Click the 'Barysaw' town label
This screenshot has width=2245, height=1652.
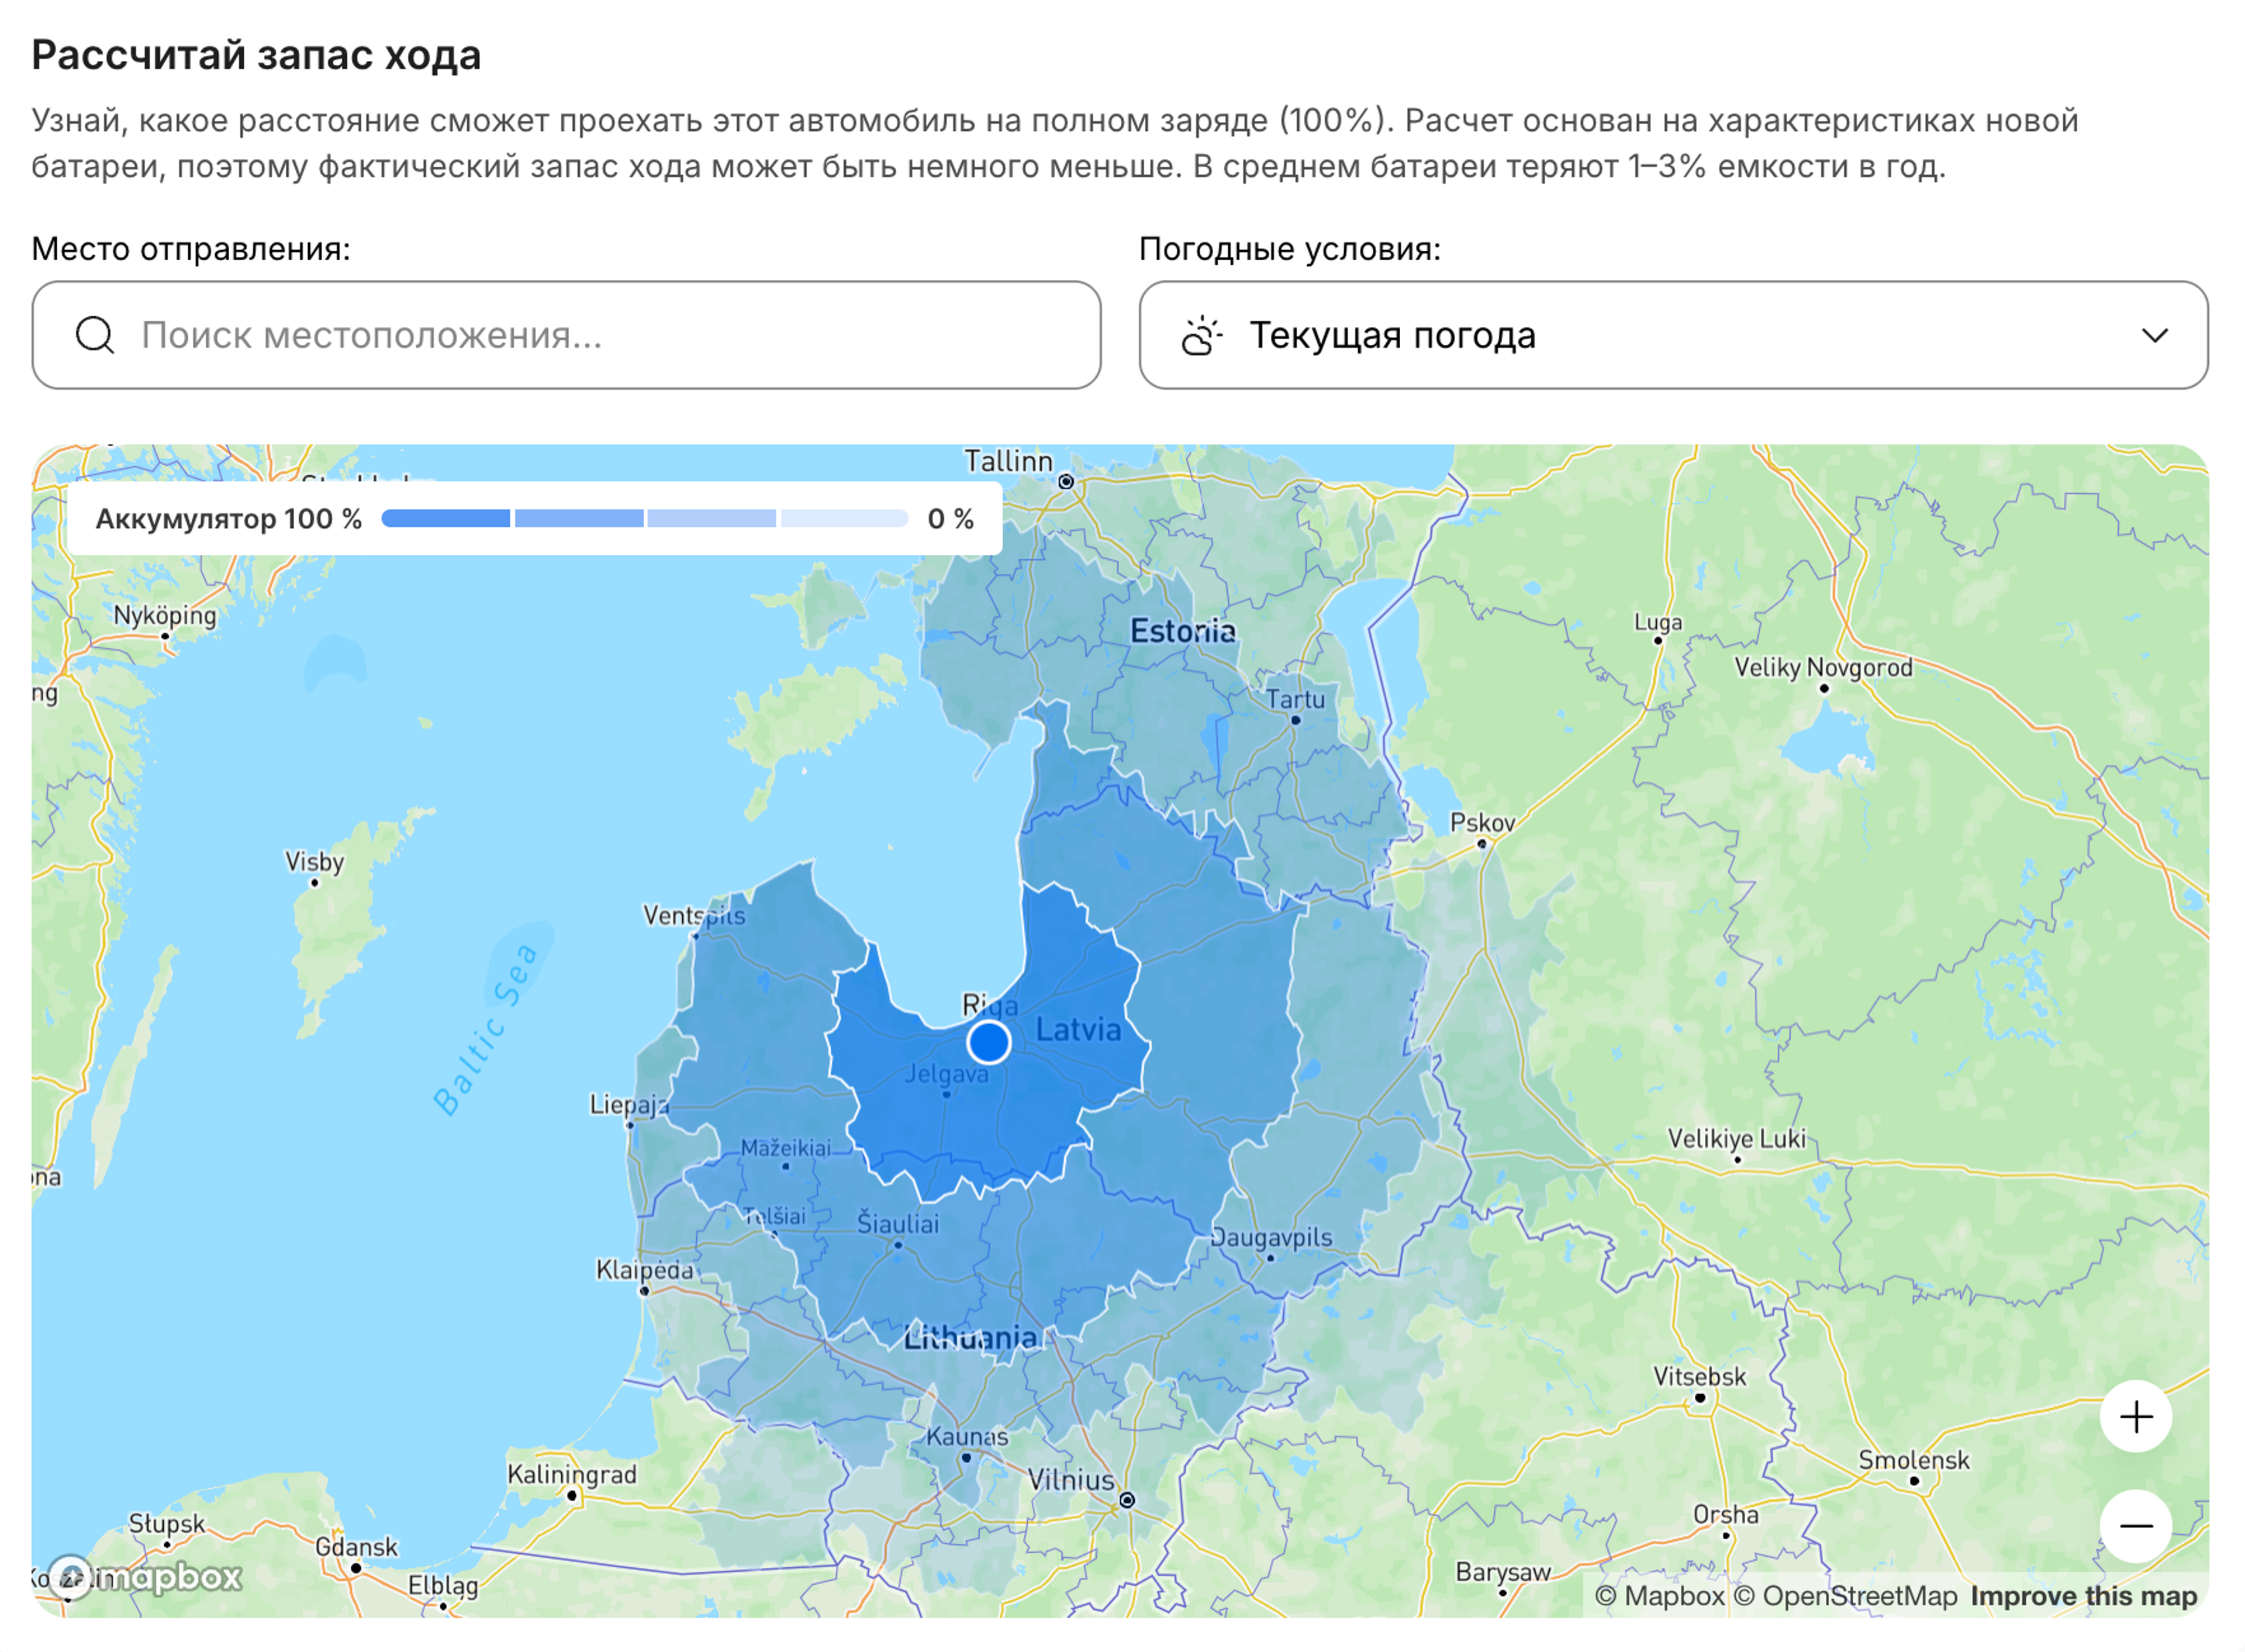click(1502, 1572)
